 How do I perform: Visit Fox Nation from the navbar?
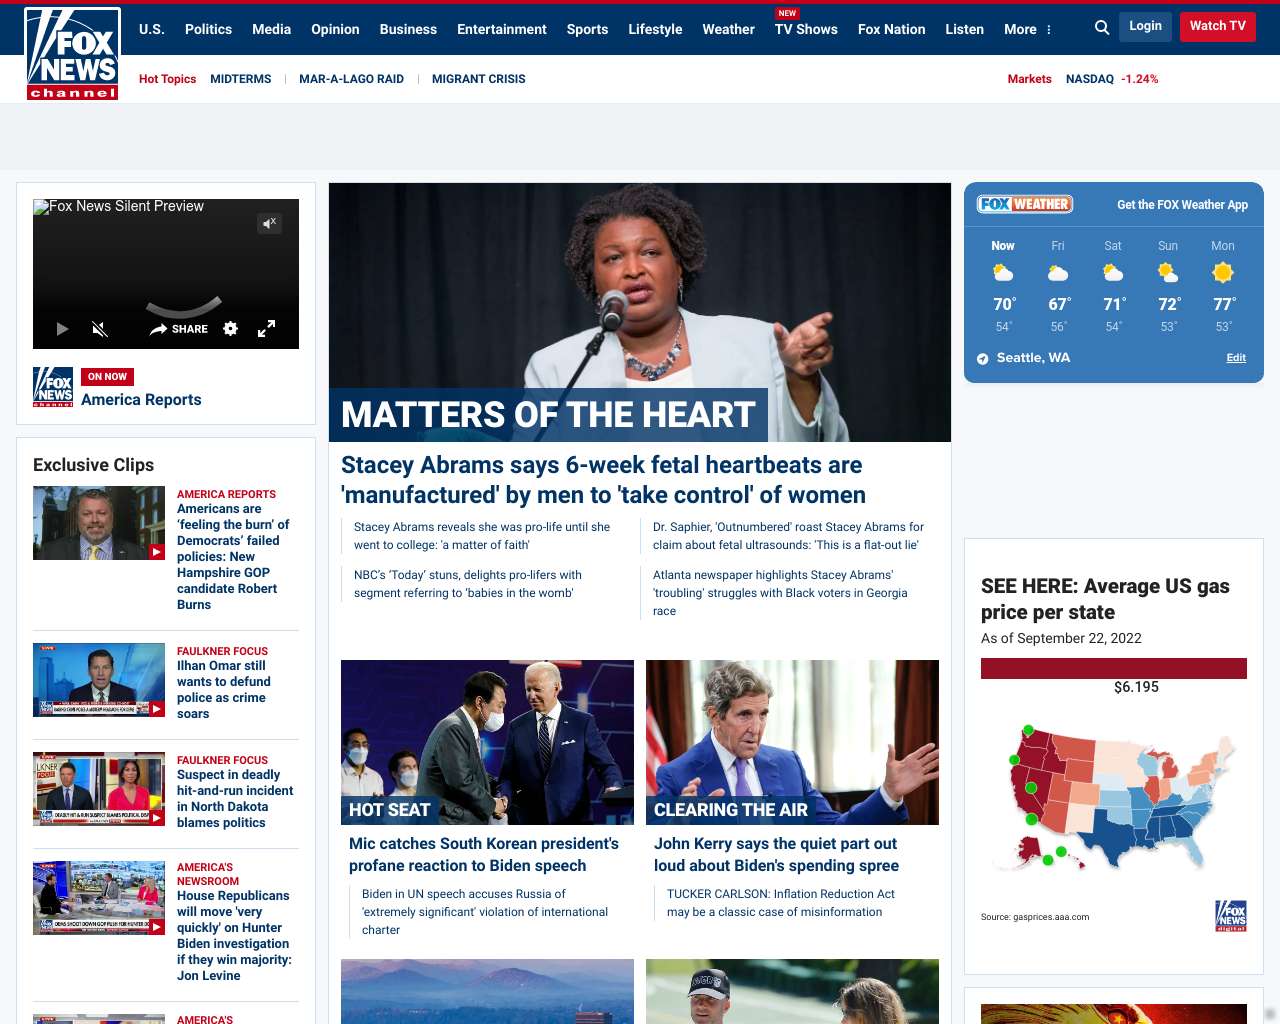pyautogui.click(x=891, y=29)
